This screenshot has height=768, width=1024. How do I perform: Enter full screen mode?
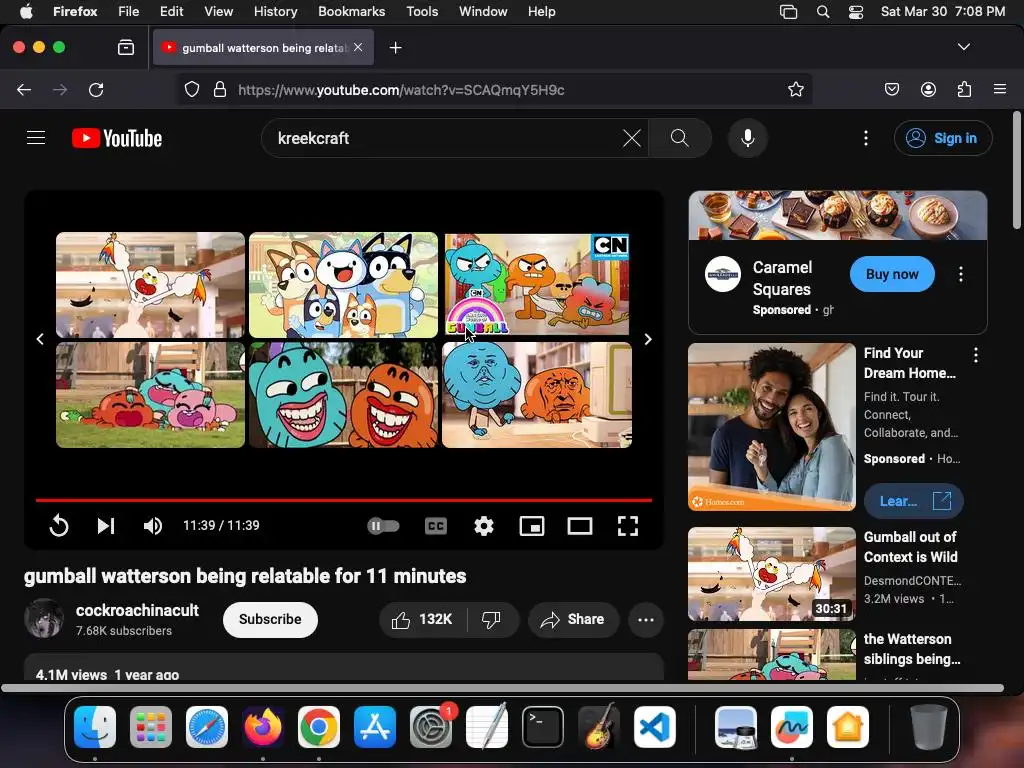pos(628,526)
